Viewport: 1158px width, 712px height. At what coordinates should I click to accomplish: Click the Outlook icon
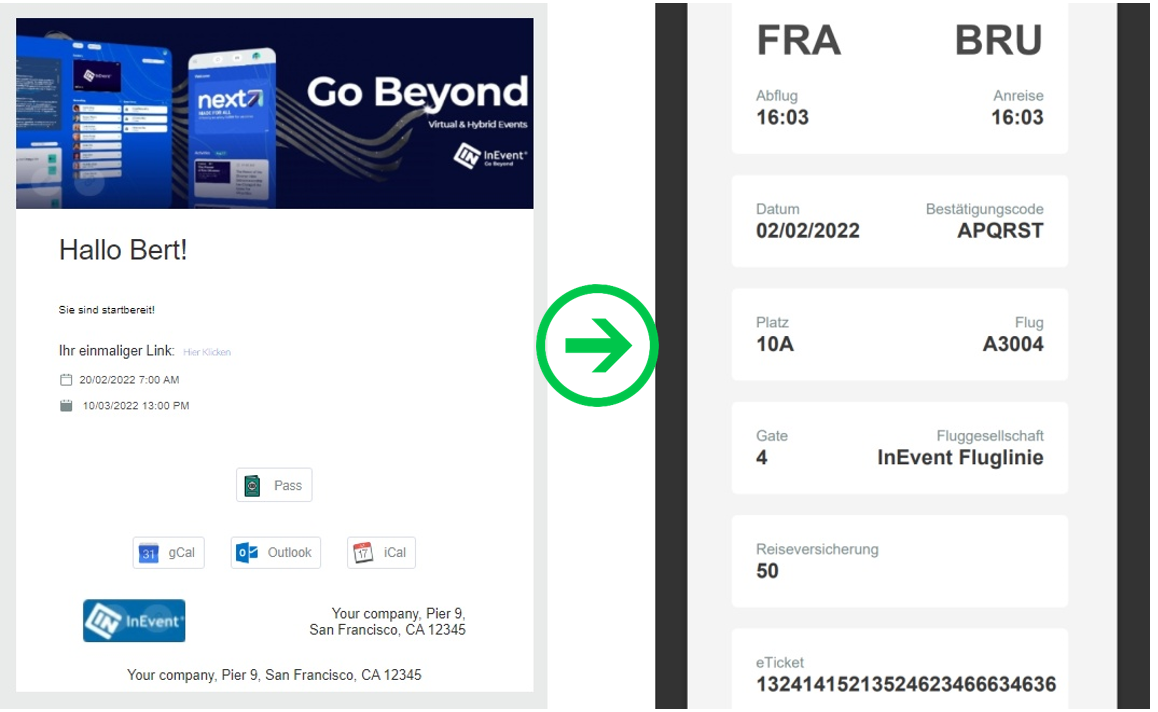(247, 552)
